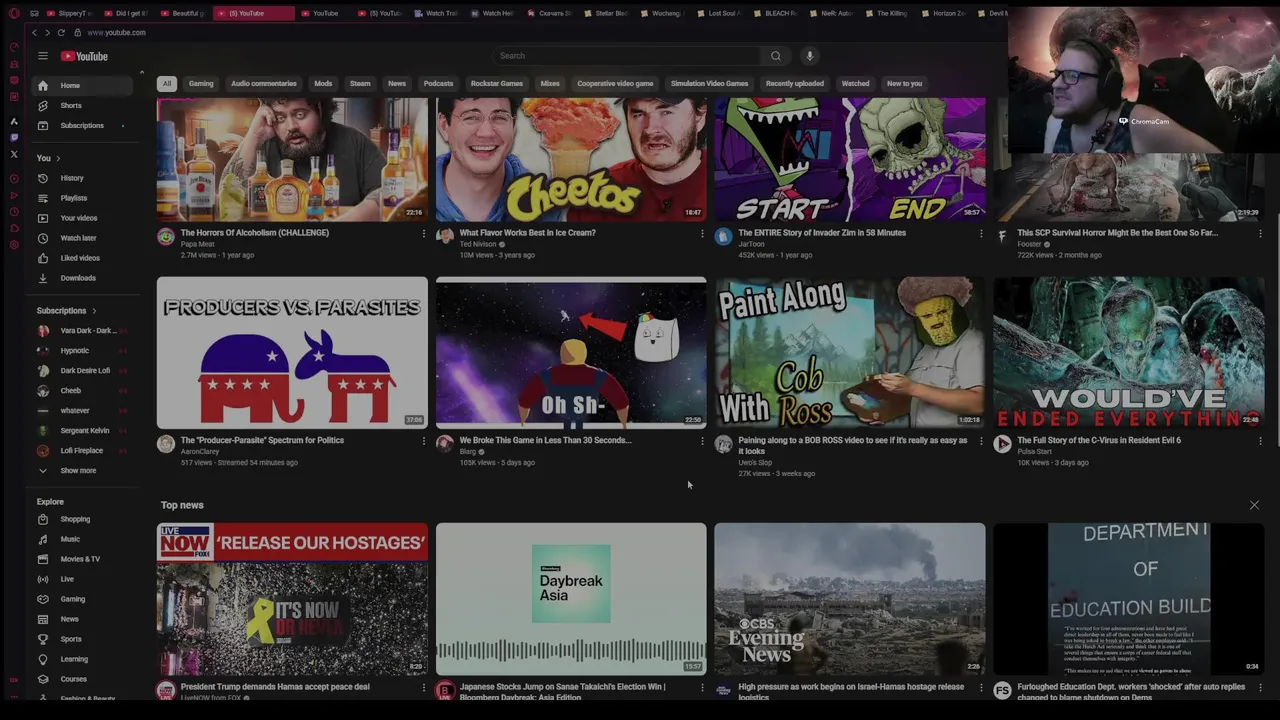
Task: Select the New to you chip
Action: pos(904,84)
